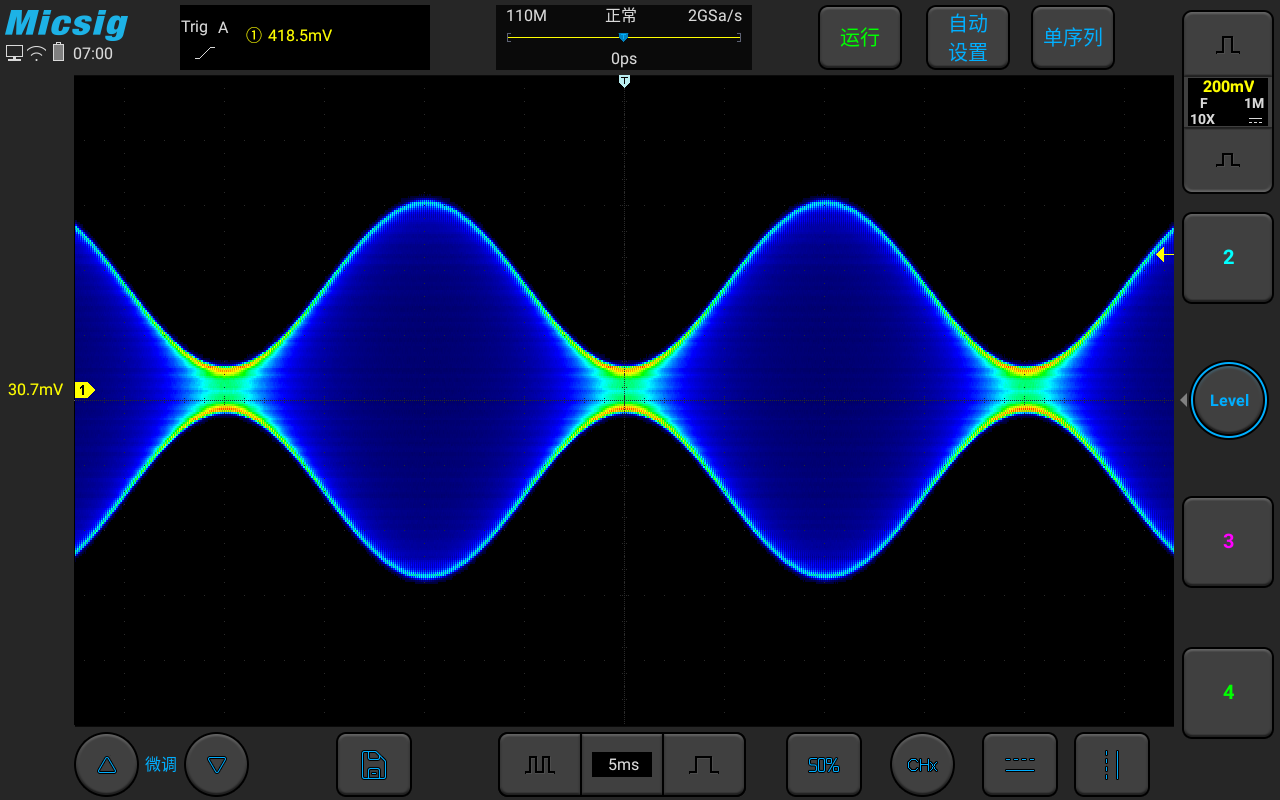
Task: Tap the Auto Set (自动设置) button
Action: tap(968, 38)
